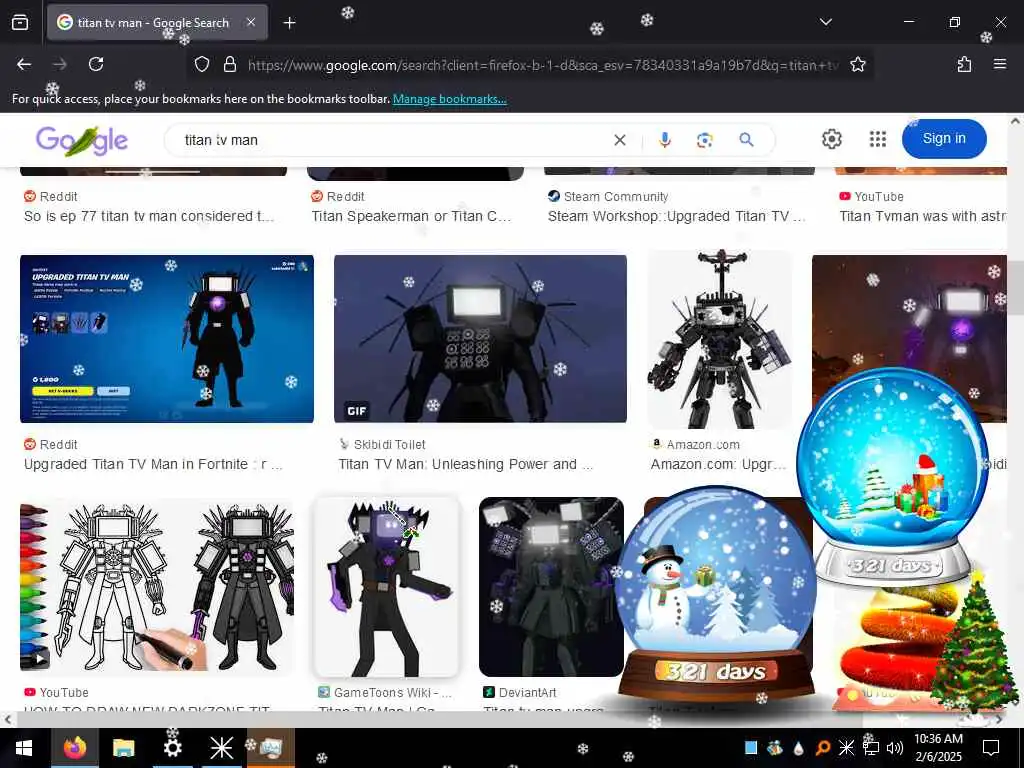1024x768 pixels.
Task: Click the forward navigation arrow
Action: tap(60, 64)
